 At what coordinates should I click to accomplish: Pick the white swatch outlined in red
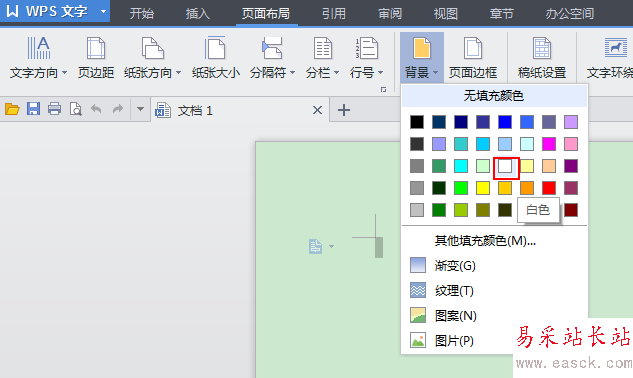(x=505, y=166)
